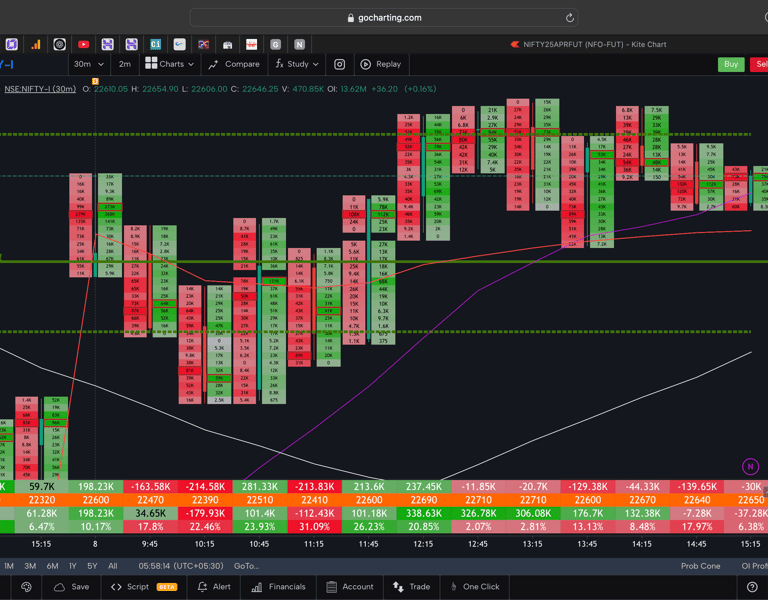Image resolution: width=768 pixels, height=600 pixels.
Task: Select 1M date range
Action: pyautogui.click(x=9, y=566)
